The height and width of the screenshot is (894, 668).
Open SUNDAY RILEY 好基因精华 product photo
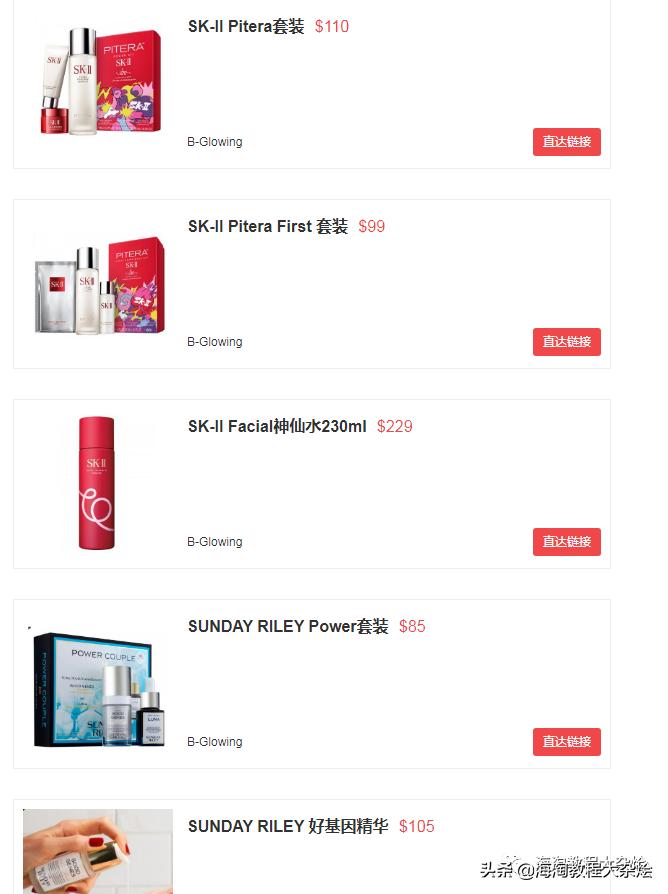click(98, 851)
